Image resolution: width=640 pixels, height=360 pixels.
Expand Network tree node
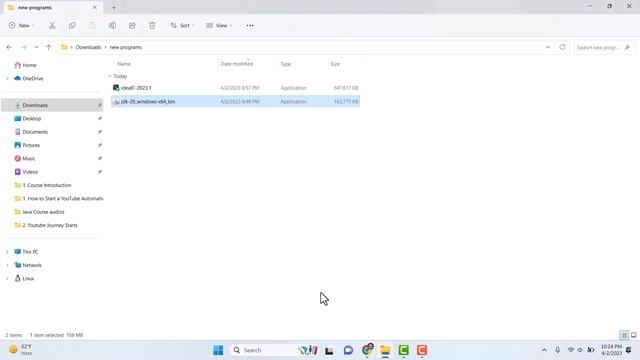[7, 265]
